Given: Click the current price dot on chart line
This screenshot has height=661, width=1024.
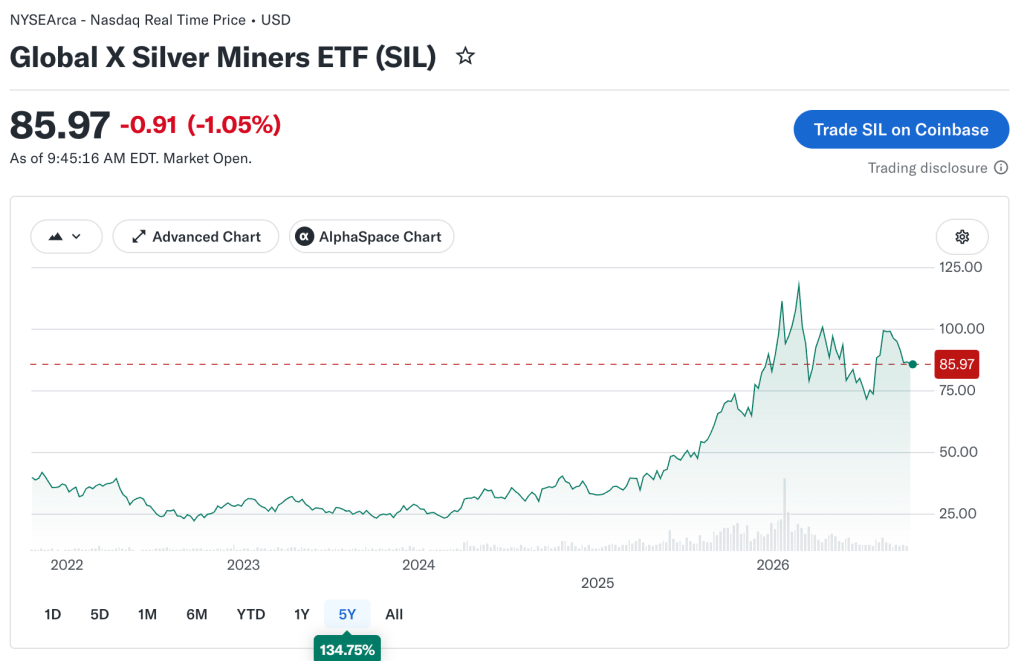Looking at the screenshot, I should [x=912, y=364].
